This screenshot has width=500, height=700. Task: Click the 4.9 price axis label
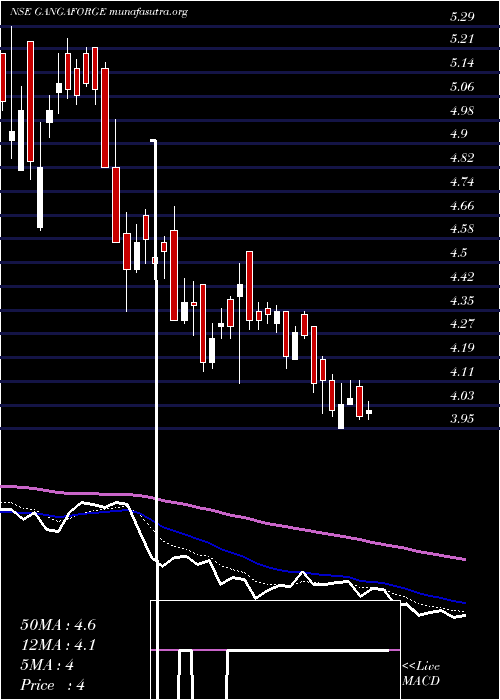click(458, 134)
